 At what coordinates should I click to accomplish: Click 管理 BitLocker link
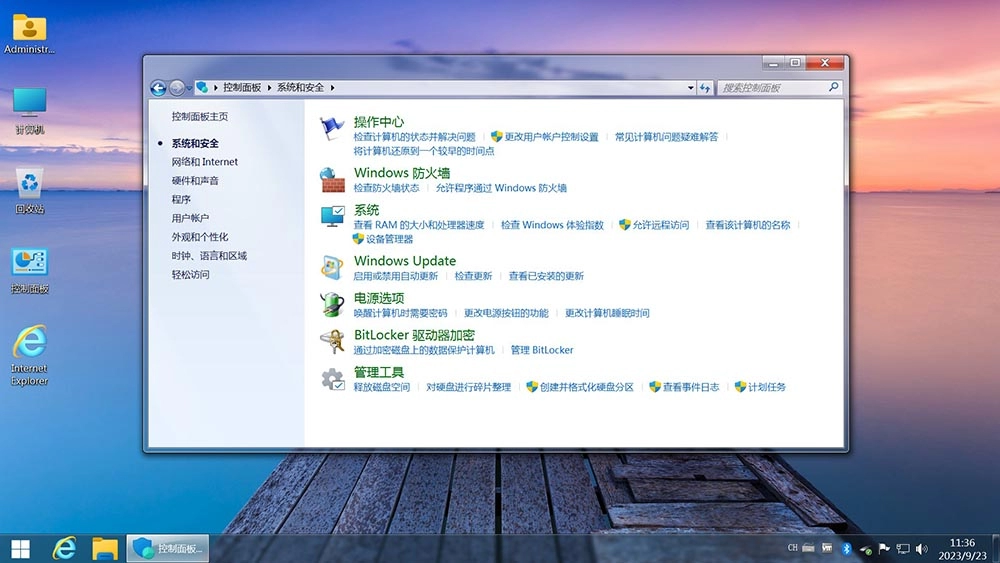[541, 350]
